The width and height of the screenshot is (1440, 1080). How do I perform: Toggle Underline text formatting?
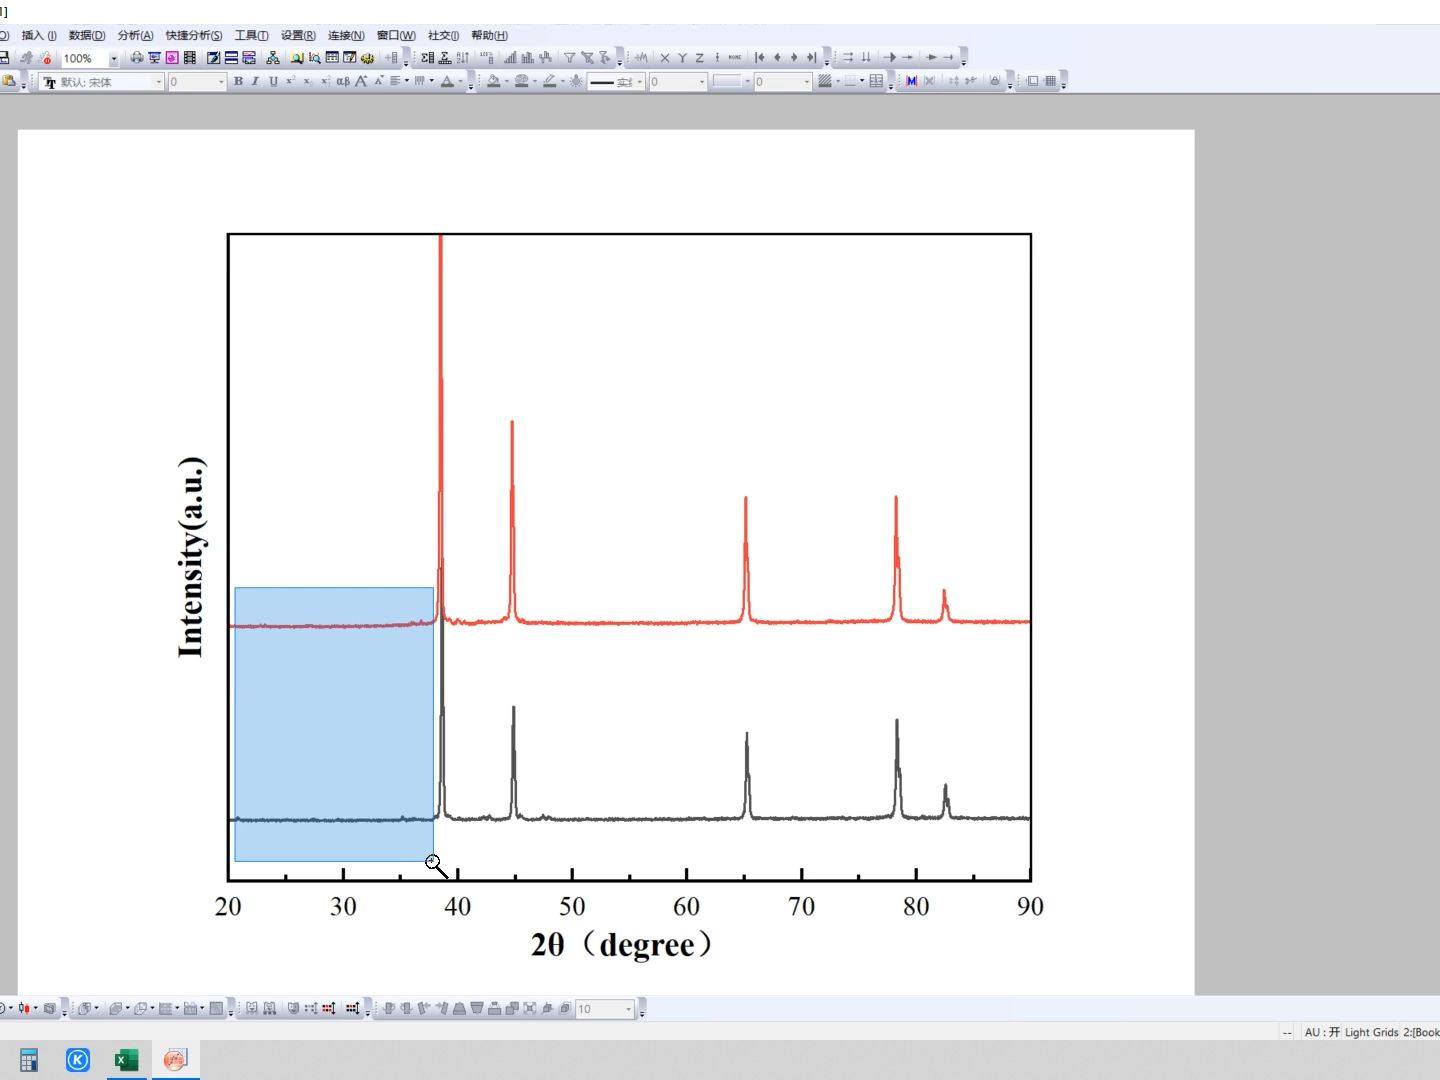point(273,81)
